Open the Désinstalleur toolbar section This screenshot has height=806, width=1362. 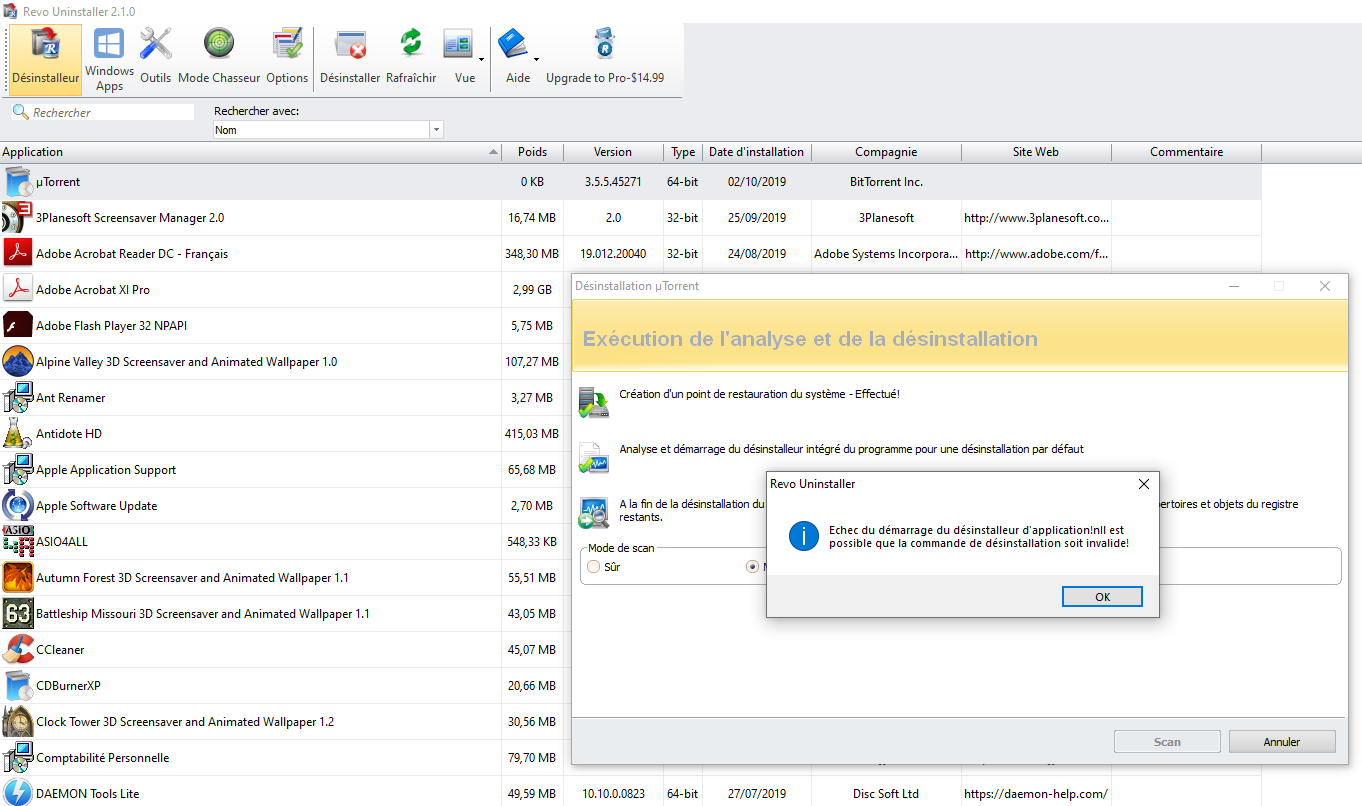[45, 59]
